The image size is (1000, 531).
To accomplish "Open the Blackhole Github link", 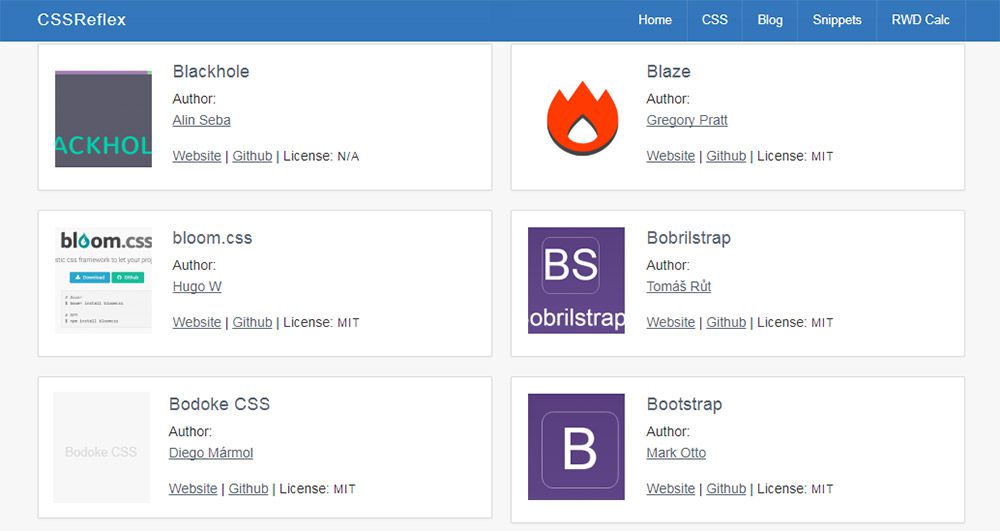I will click(x=252, y=156).
